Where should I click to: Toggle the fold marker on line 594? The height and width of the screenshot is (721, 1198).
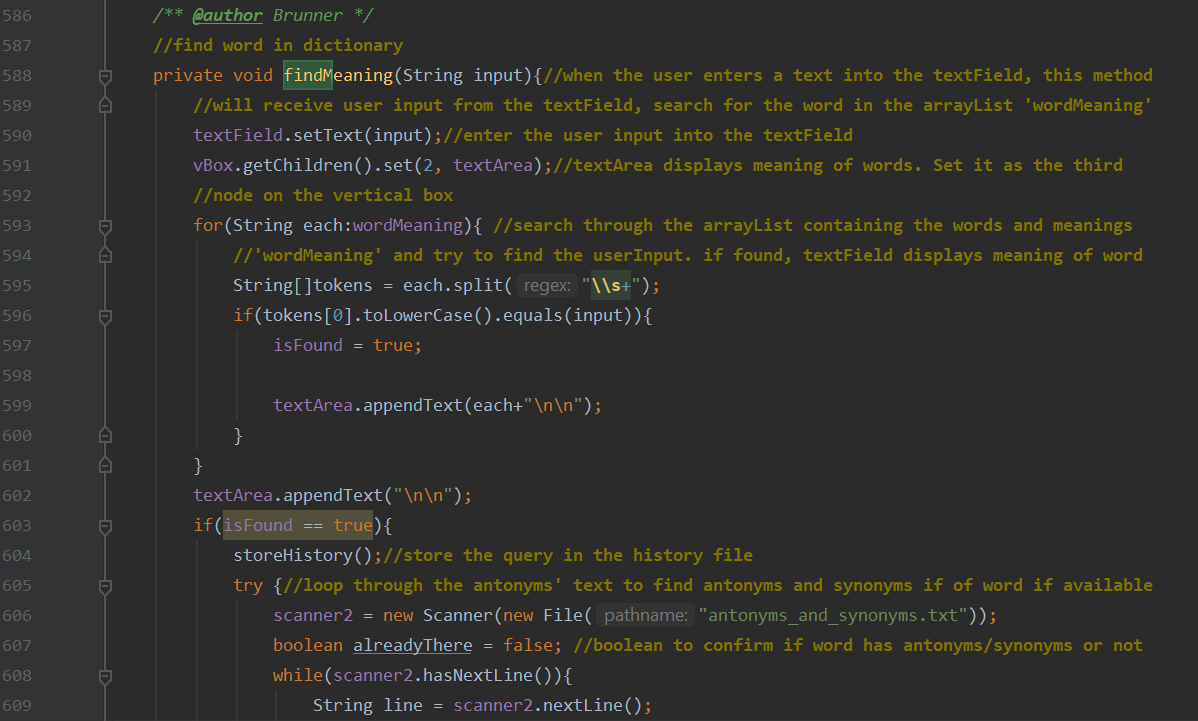[x=105, y=256]
